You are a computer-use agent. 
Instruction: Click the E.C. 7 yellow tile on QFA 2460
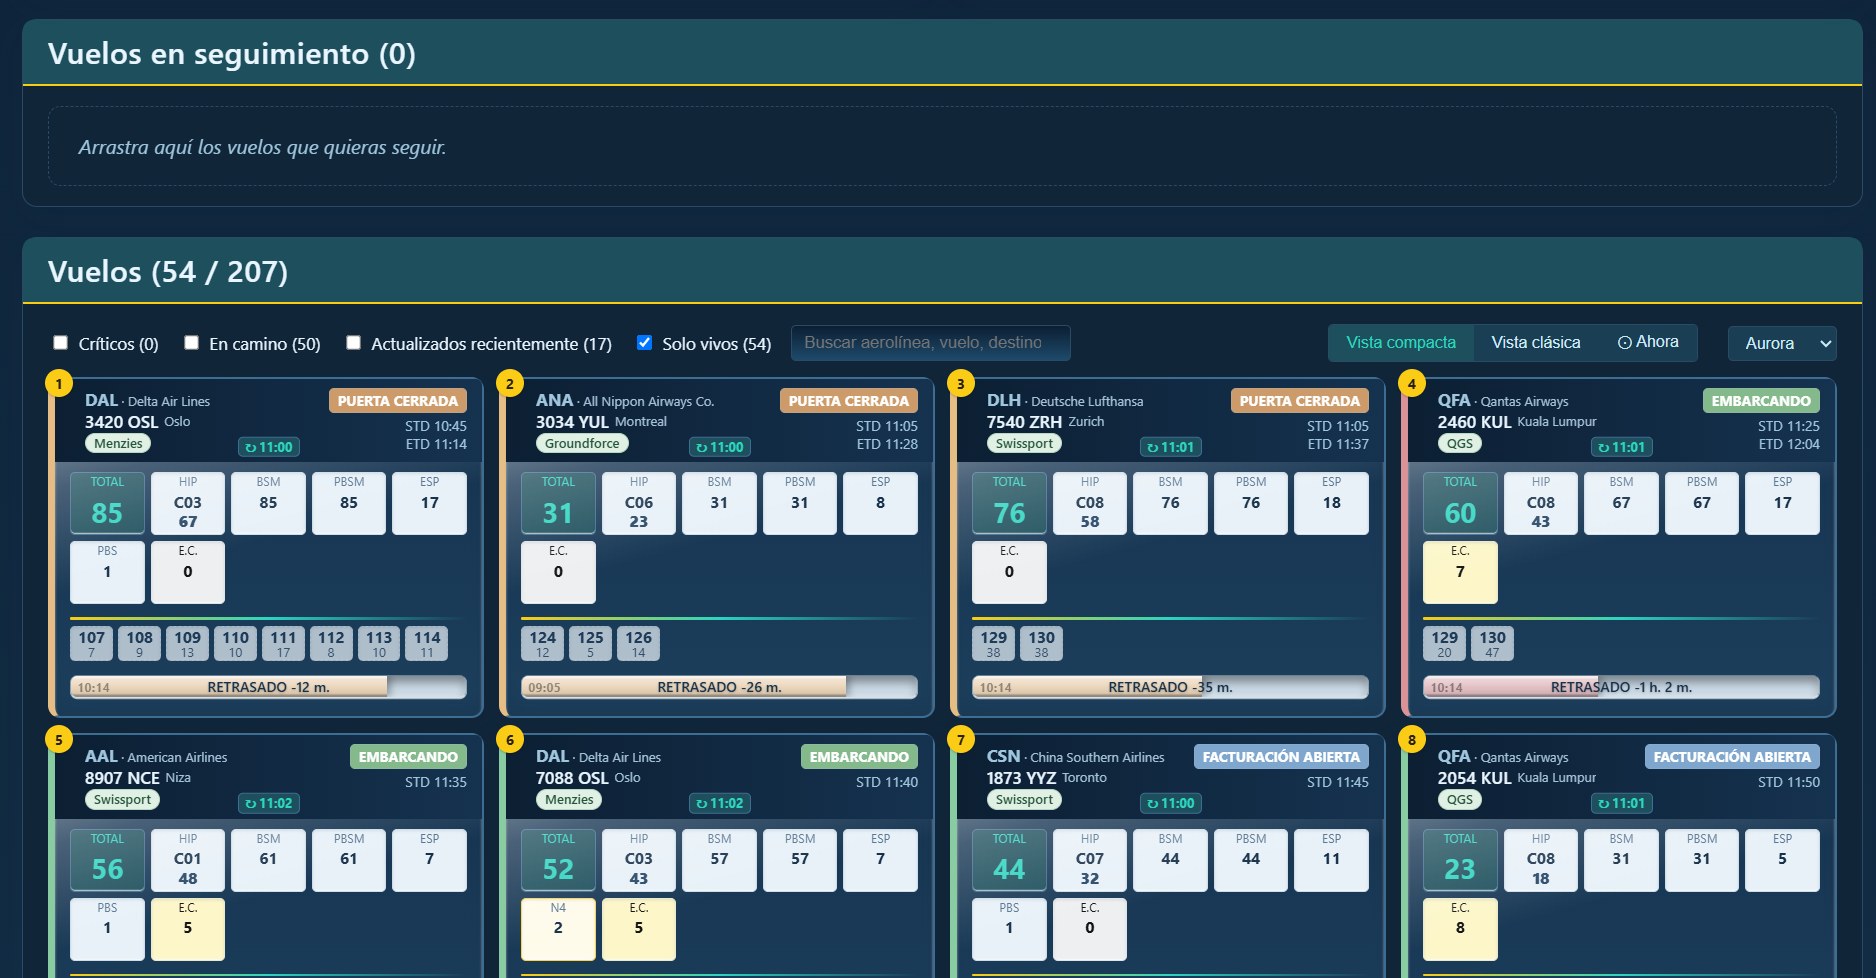tap(1460, 572)
